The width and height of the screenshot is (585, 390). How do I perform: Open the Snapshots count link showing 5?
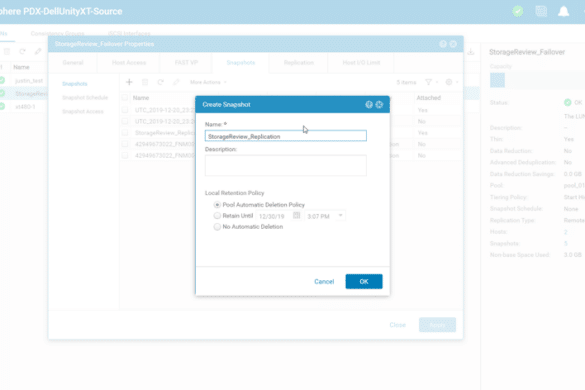pyautogui.click(x=566, y=243)
